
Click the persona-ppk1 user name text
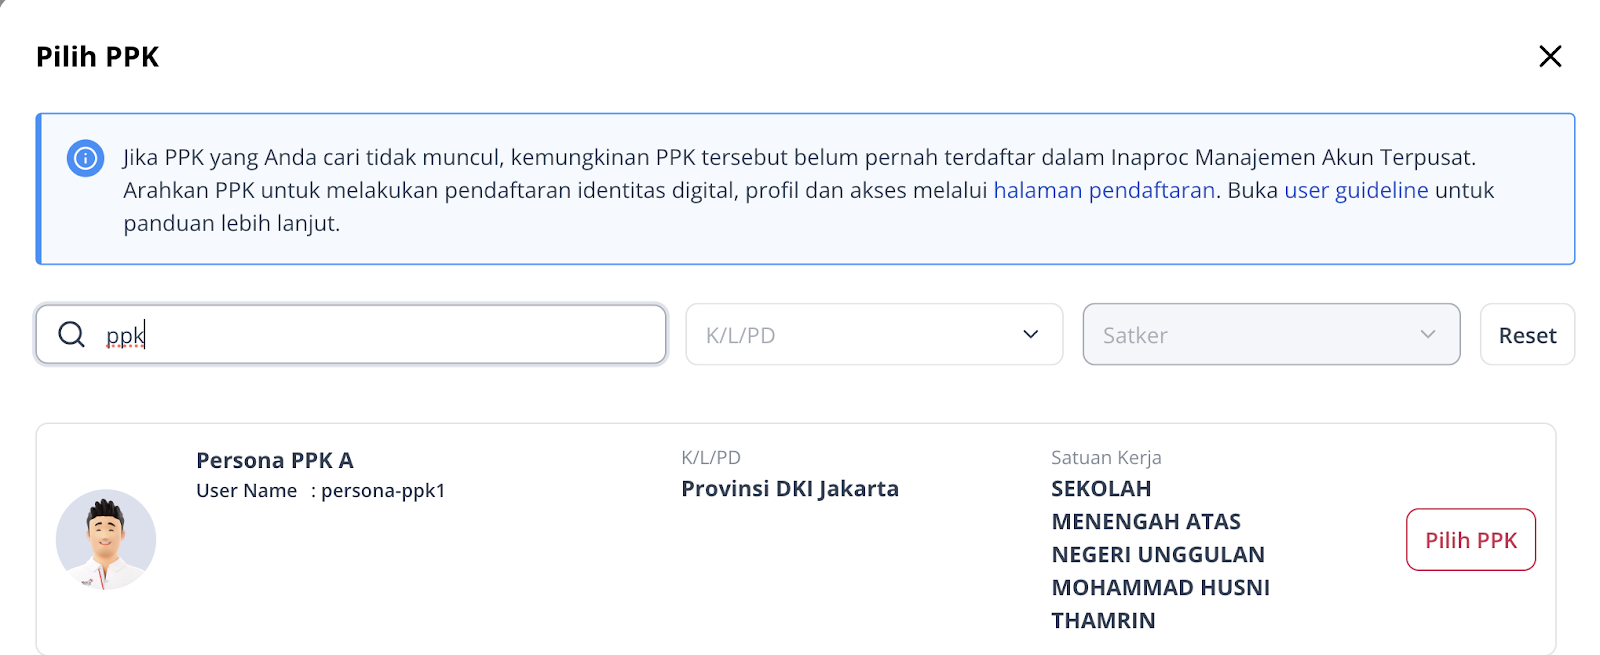(x=383, y=491)
